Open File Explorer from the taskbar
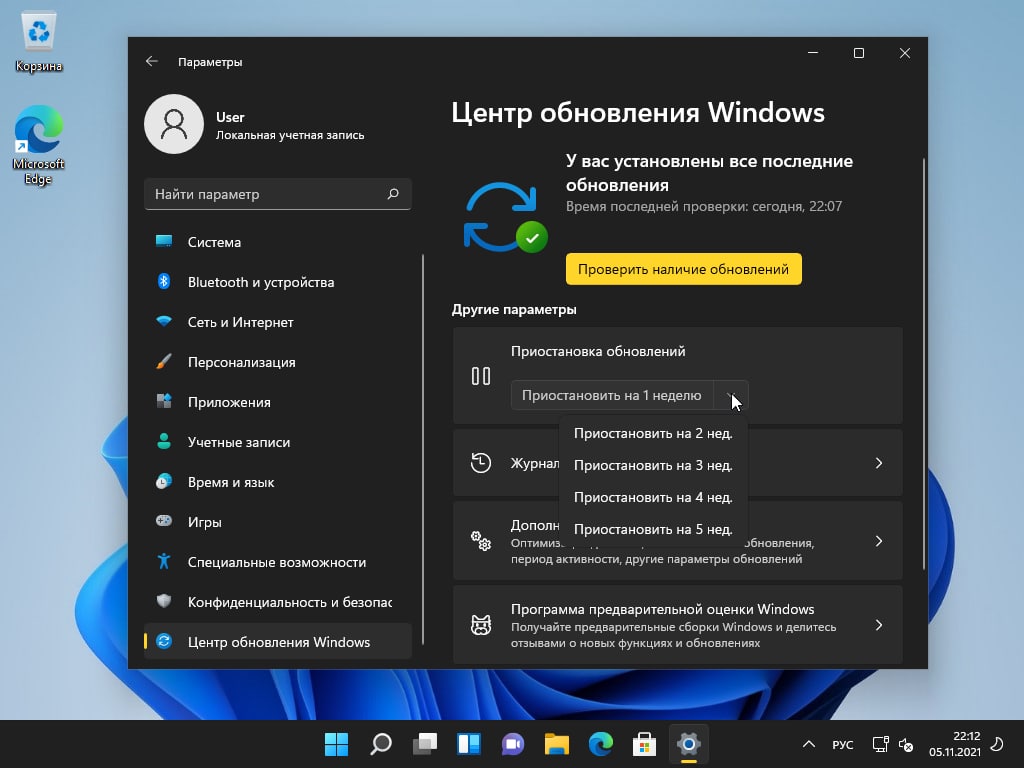Image resolution: width=1024 pixels, height=768 pixels. point(556,744)
